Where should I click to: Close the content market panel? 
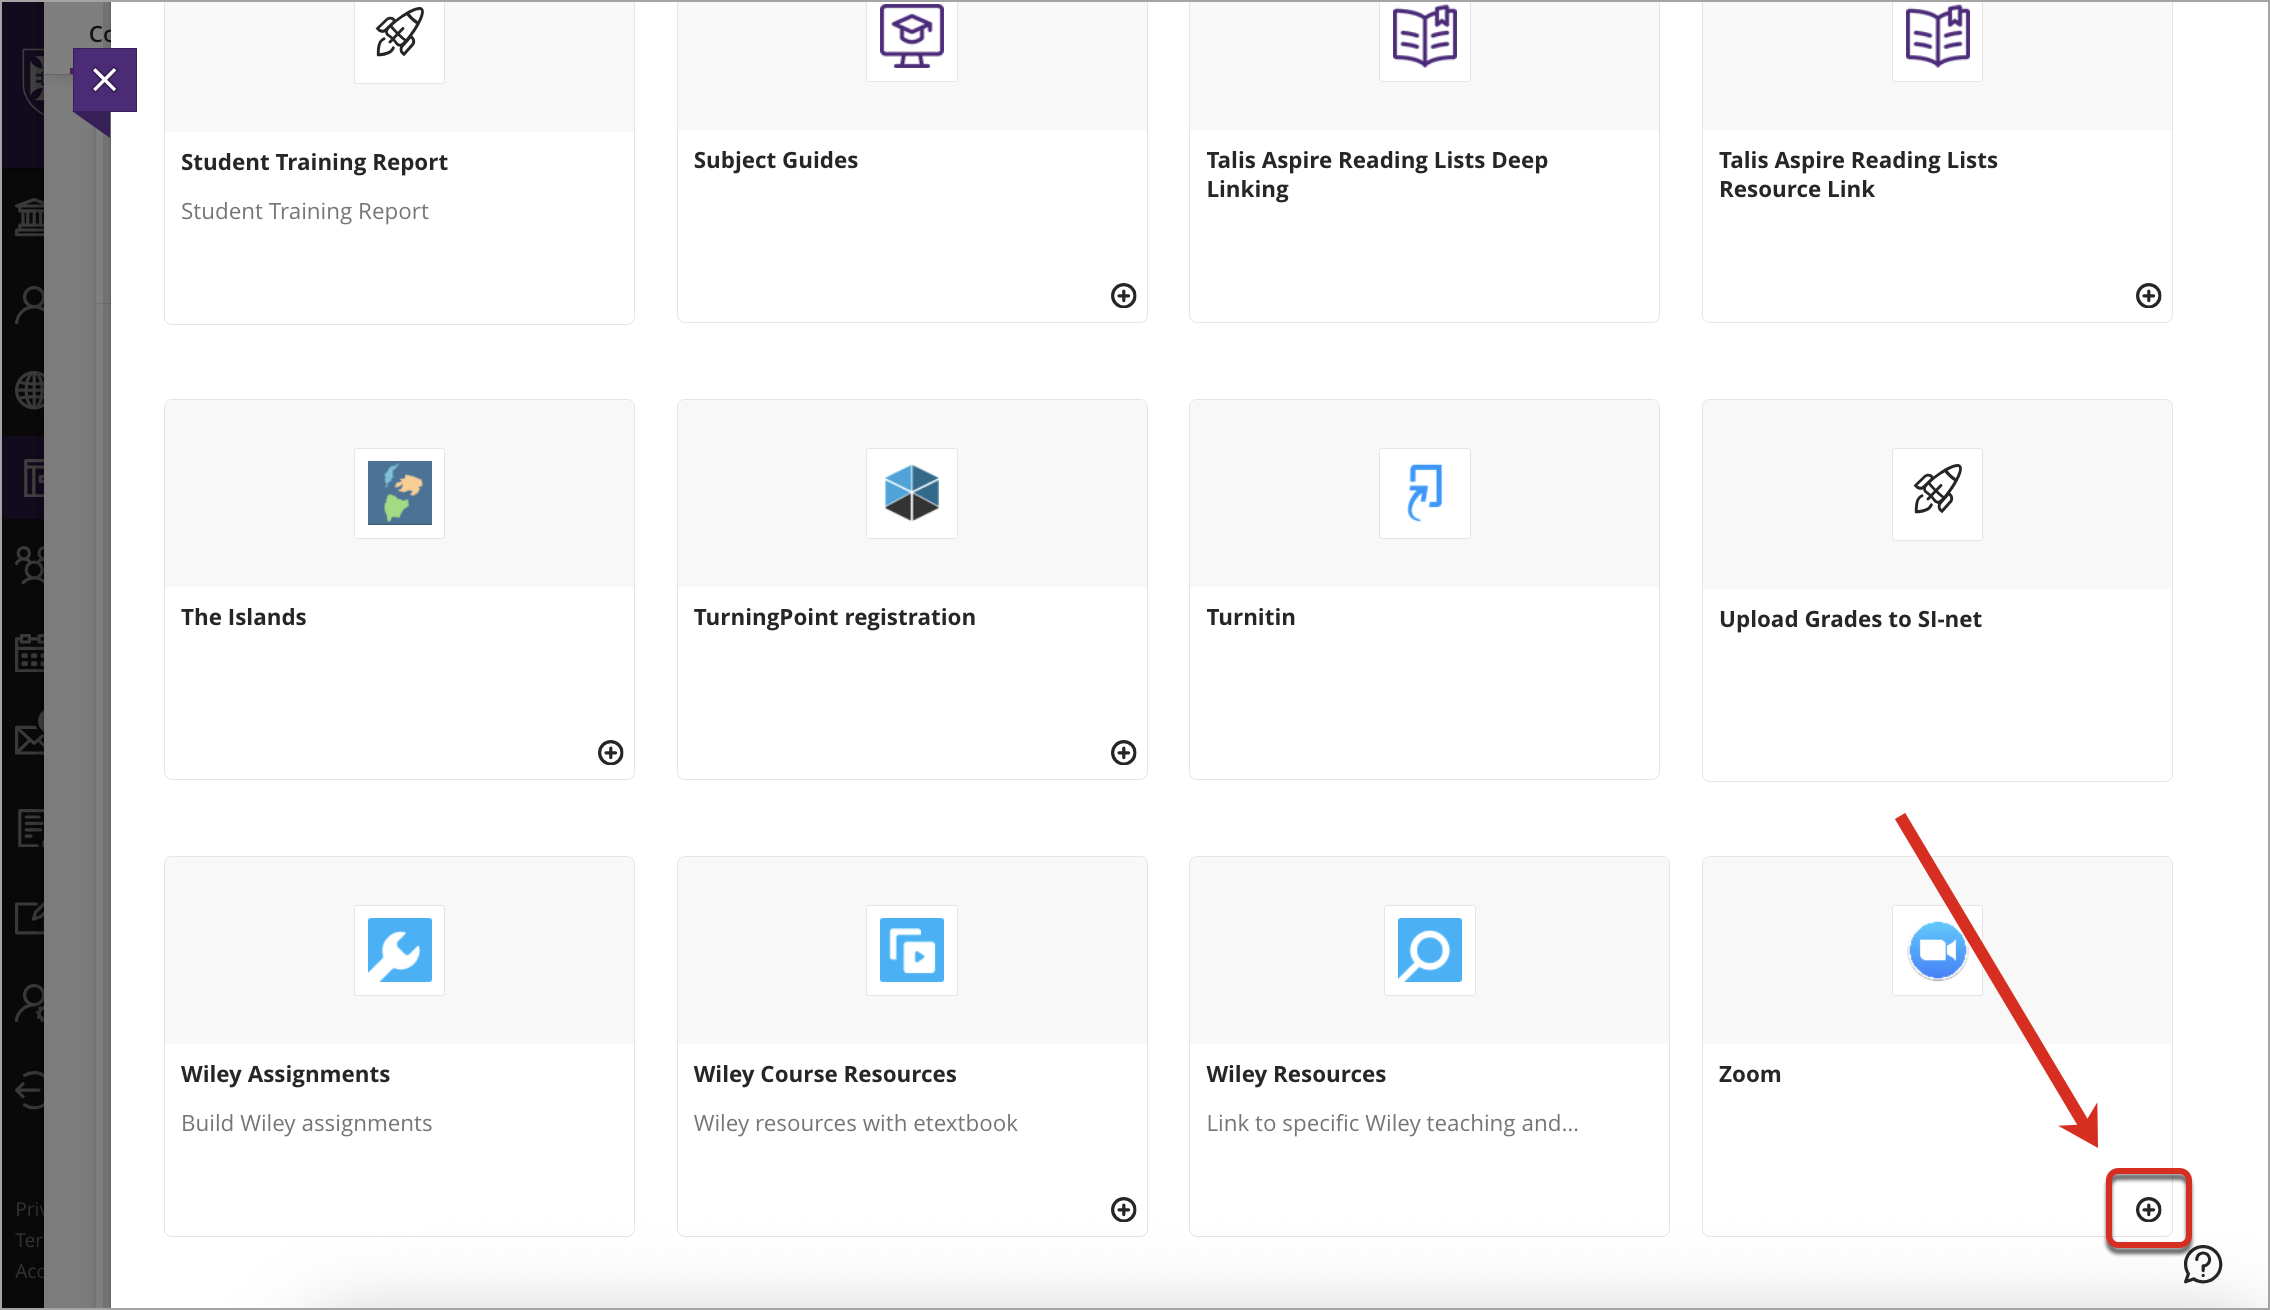click(105, 80)
